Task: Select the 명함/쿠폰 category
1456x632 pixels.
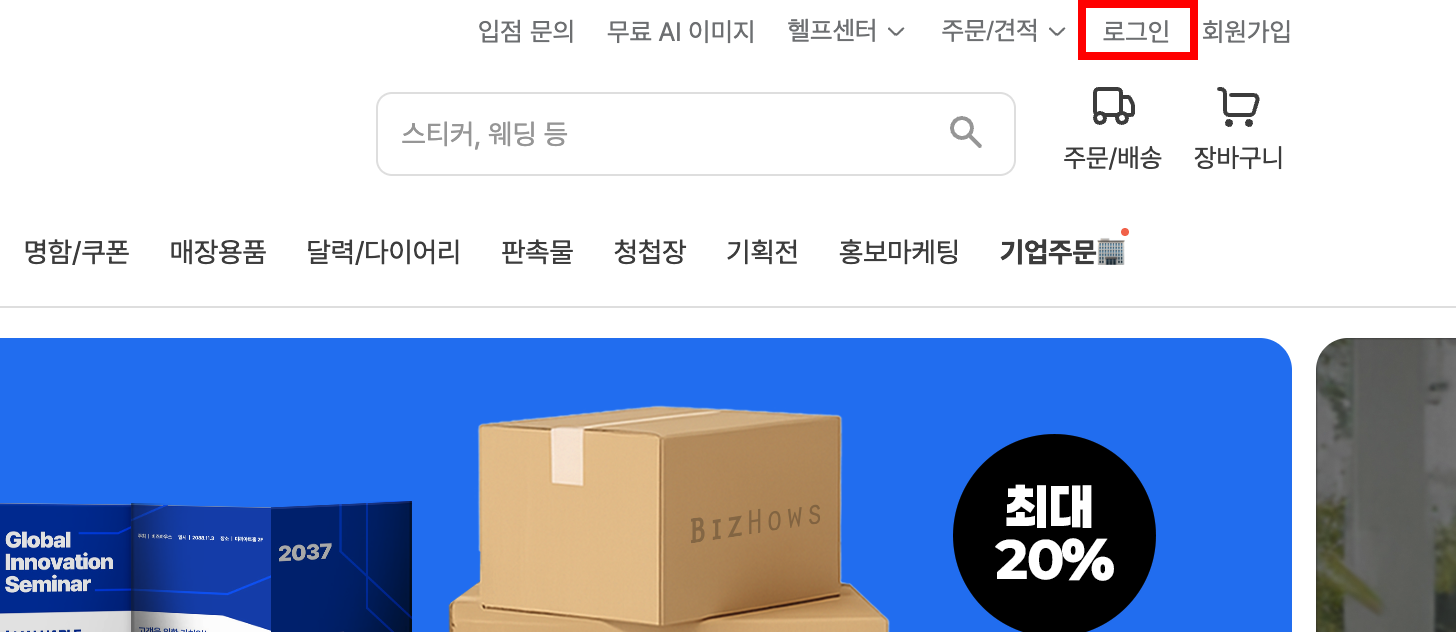Action: 77,252
